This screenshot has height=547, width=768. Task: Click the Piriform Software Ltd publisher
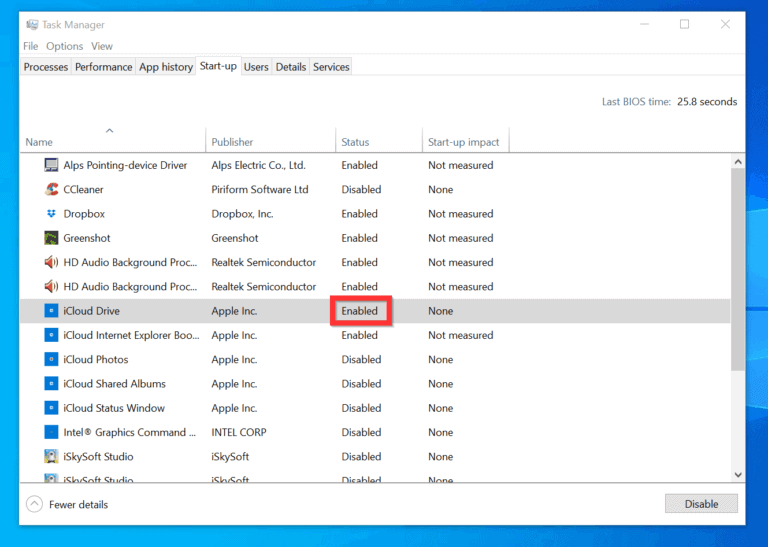(x=260, y=190)
